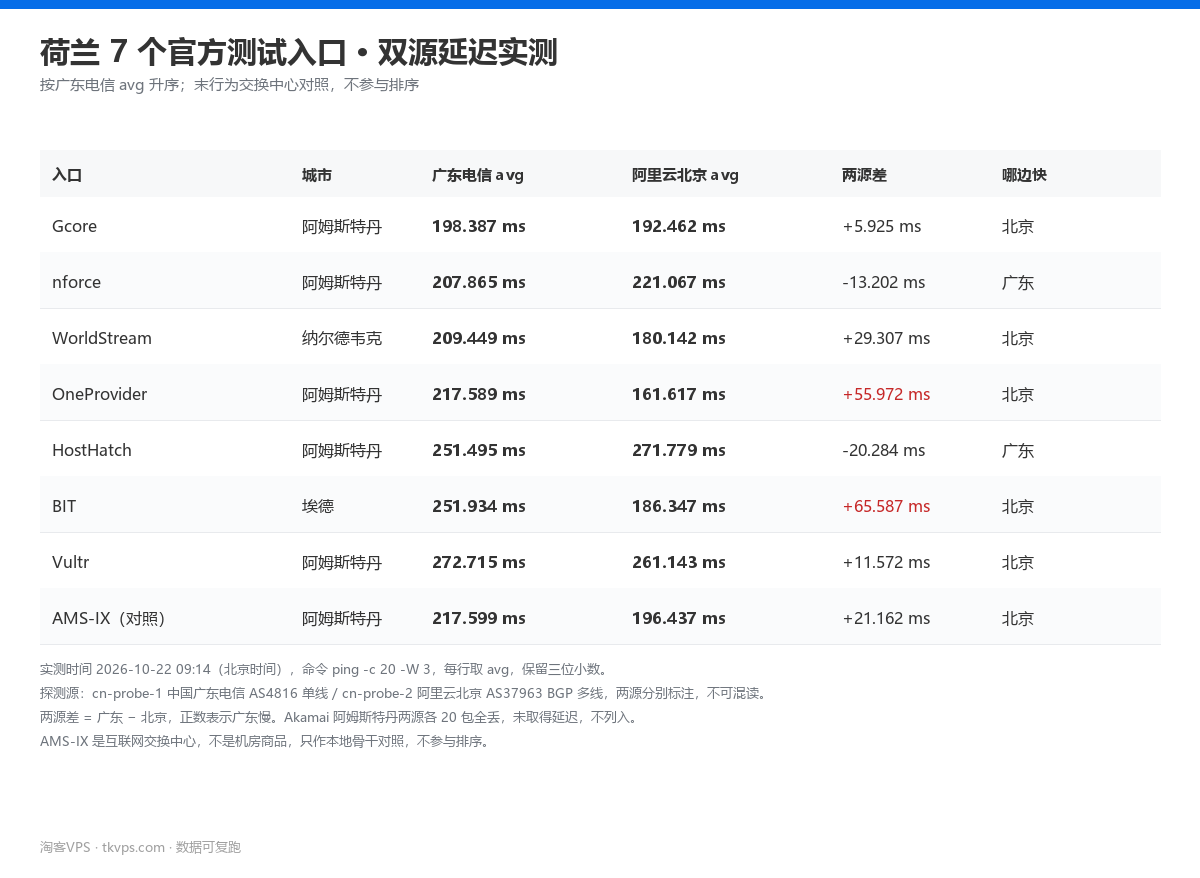Click the page title about 荷兰 7 个官方测试入口

[298, 52]
